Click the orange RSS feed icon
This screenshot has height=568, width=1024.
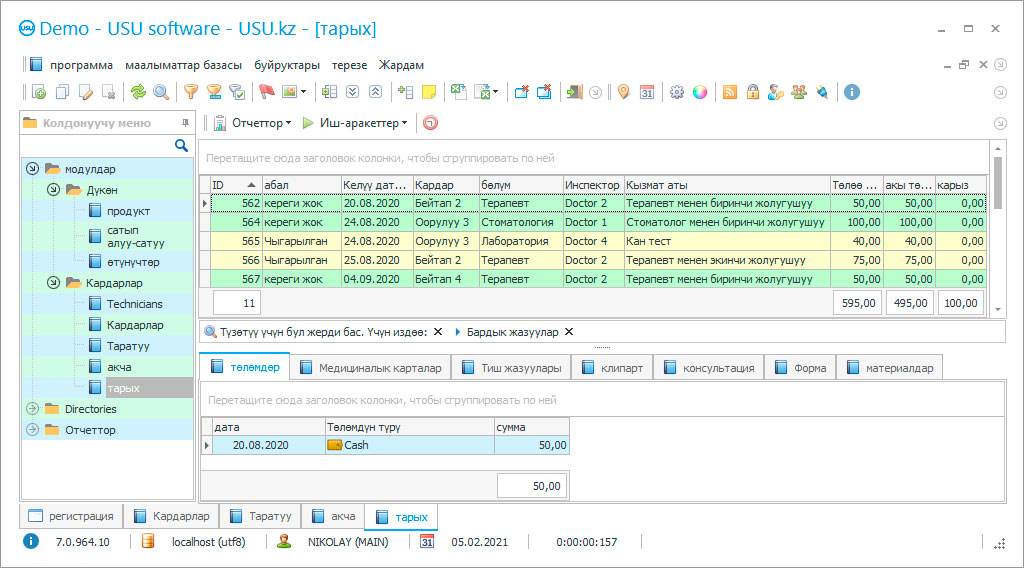point(730,92)
